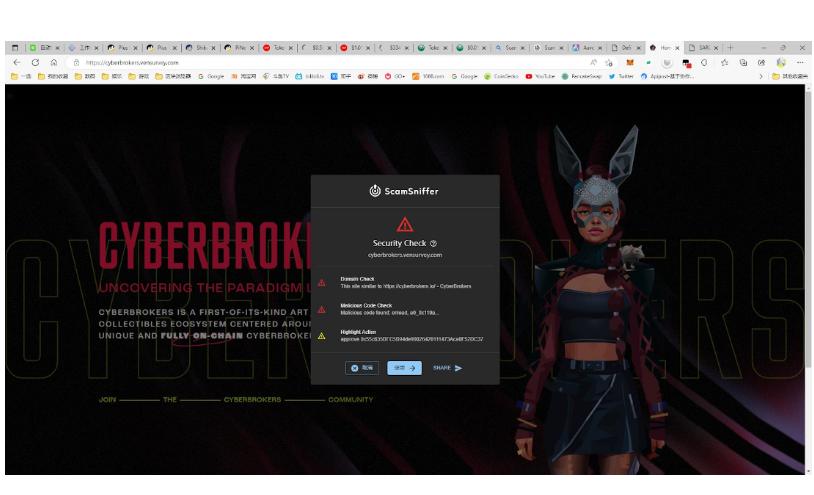Click the Malicious Code Check warning icon
This screenshot has height=495, width=814.
(x=321, y=309)
